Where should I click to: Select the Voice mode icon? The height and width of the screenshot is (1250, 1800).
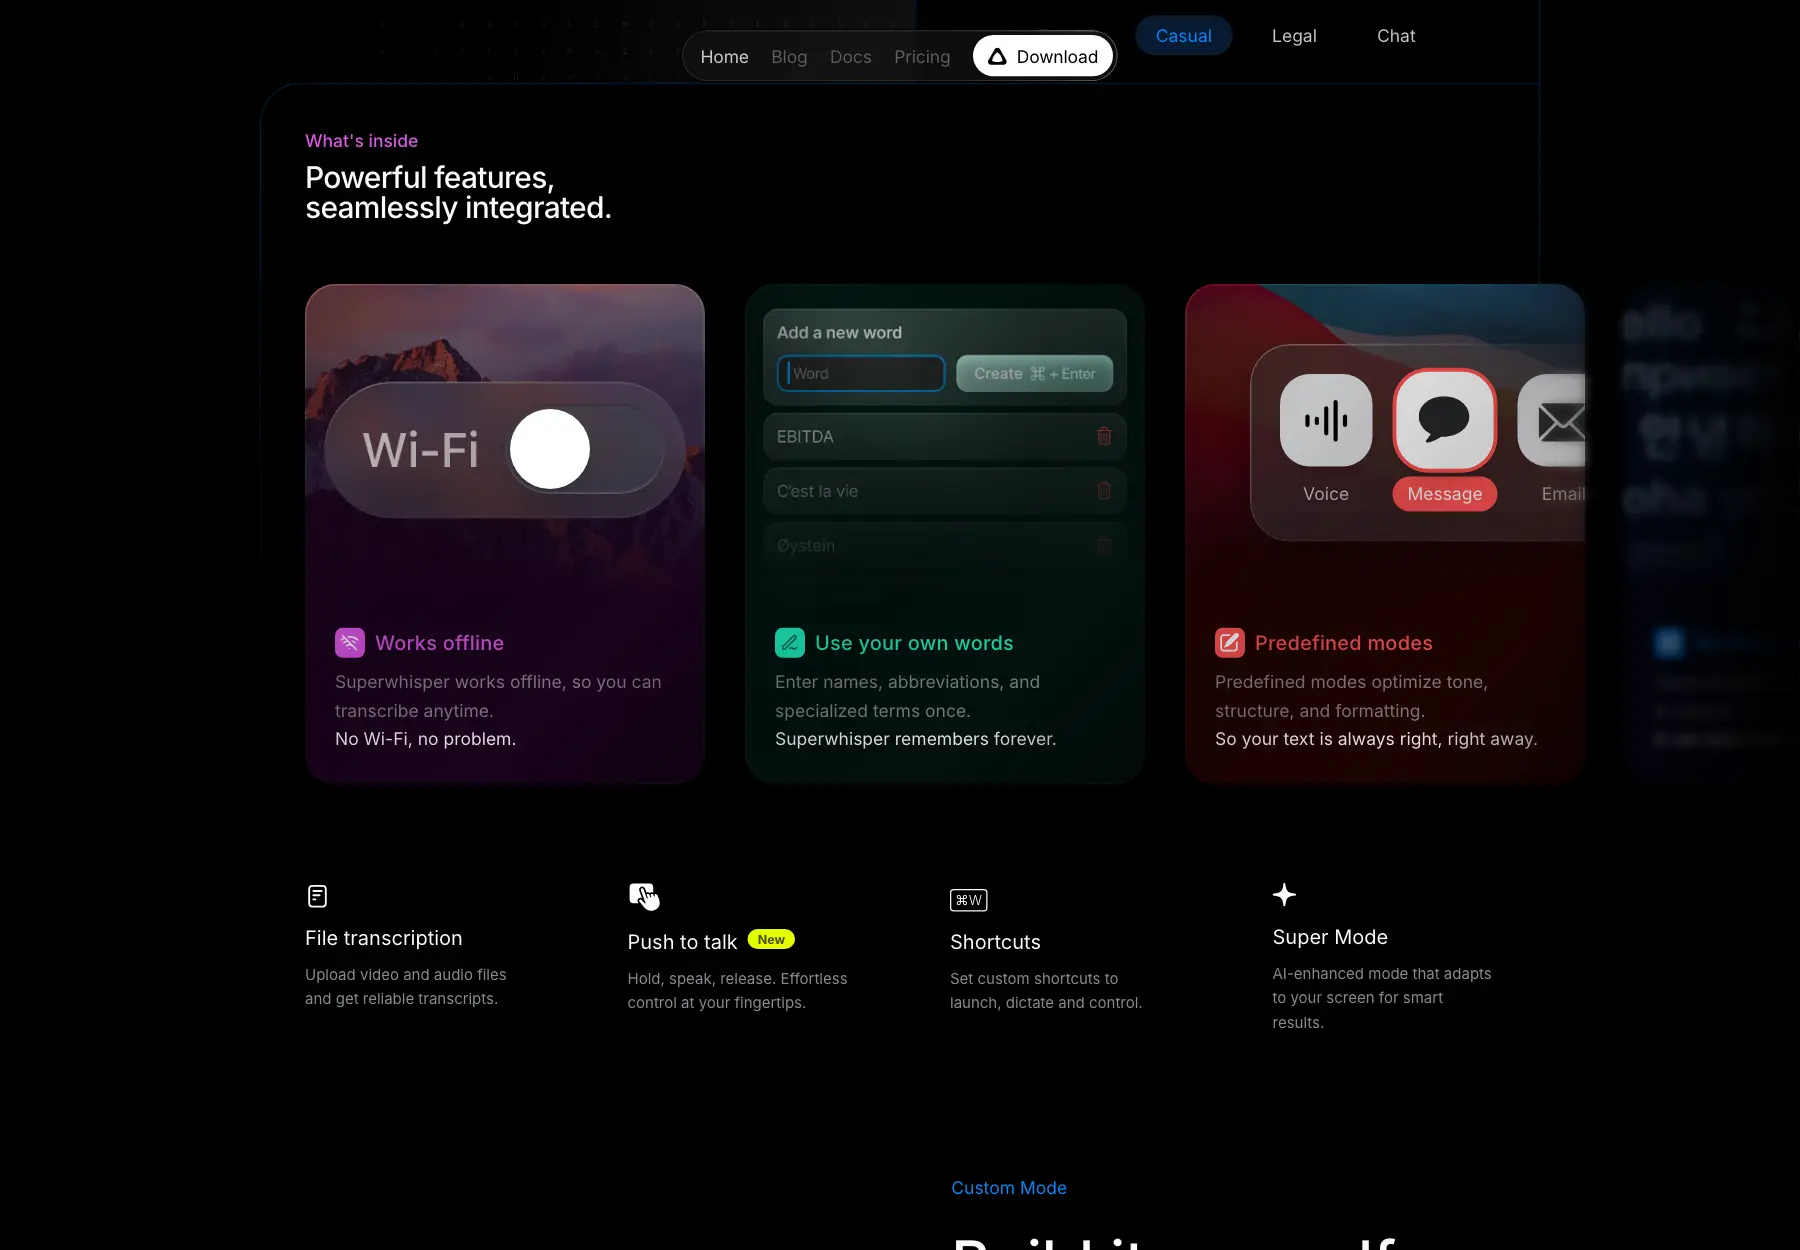click(1326, 420)
